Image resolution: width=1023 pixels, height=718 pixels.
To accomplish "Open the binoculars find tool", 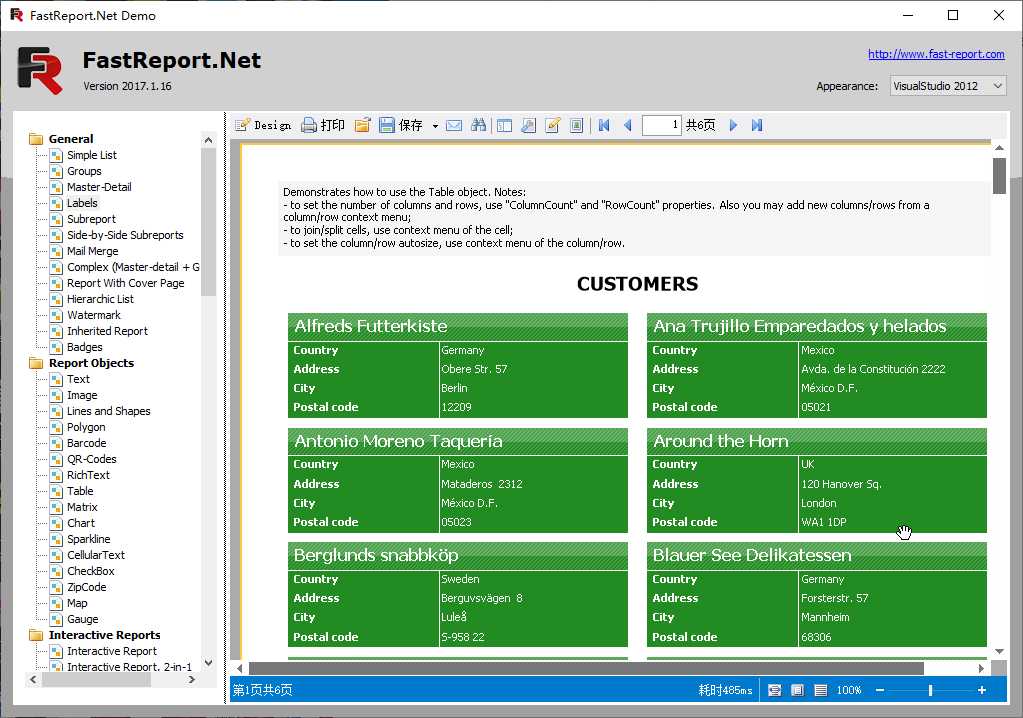I will [478, 125].
